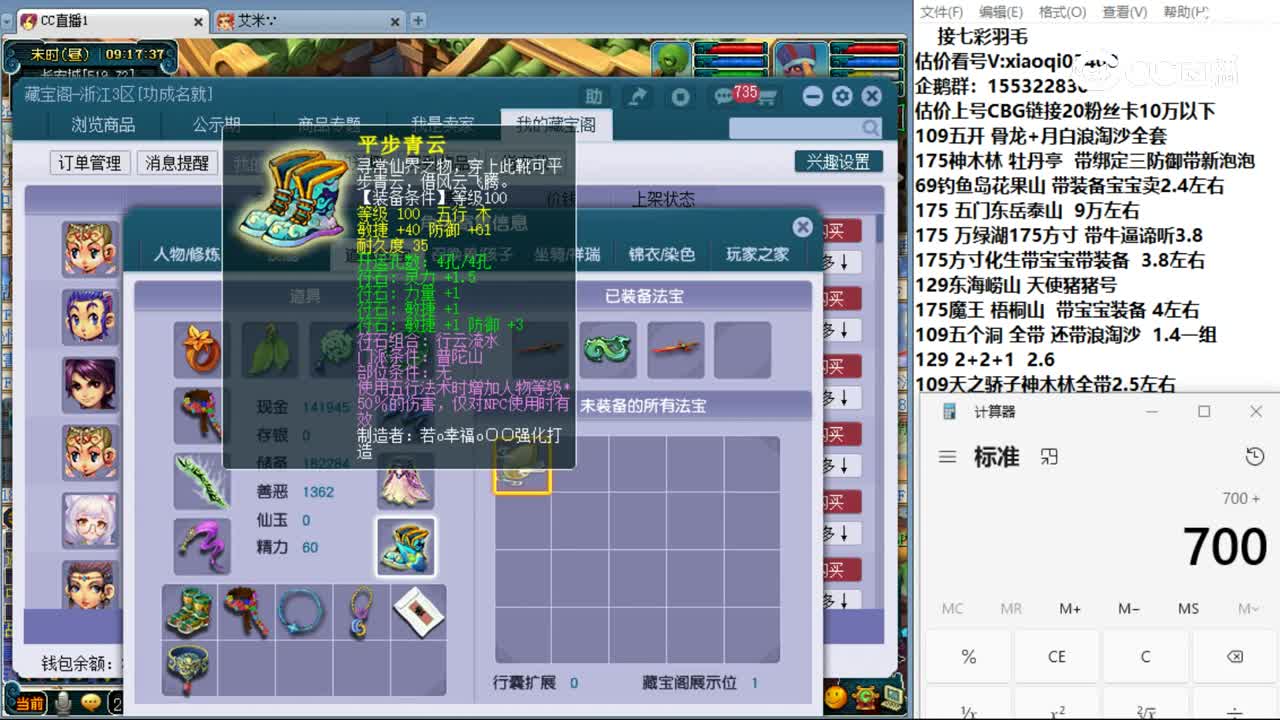Select the purple ribbon whip item
Viewport: 1280px width, 720px height.
(x=201, y=546)
